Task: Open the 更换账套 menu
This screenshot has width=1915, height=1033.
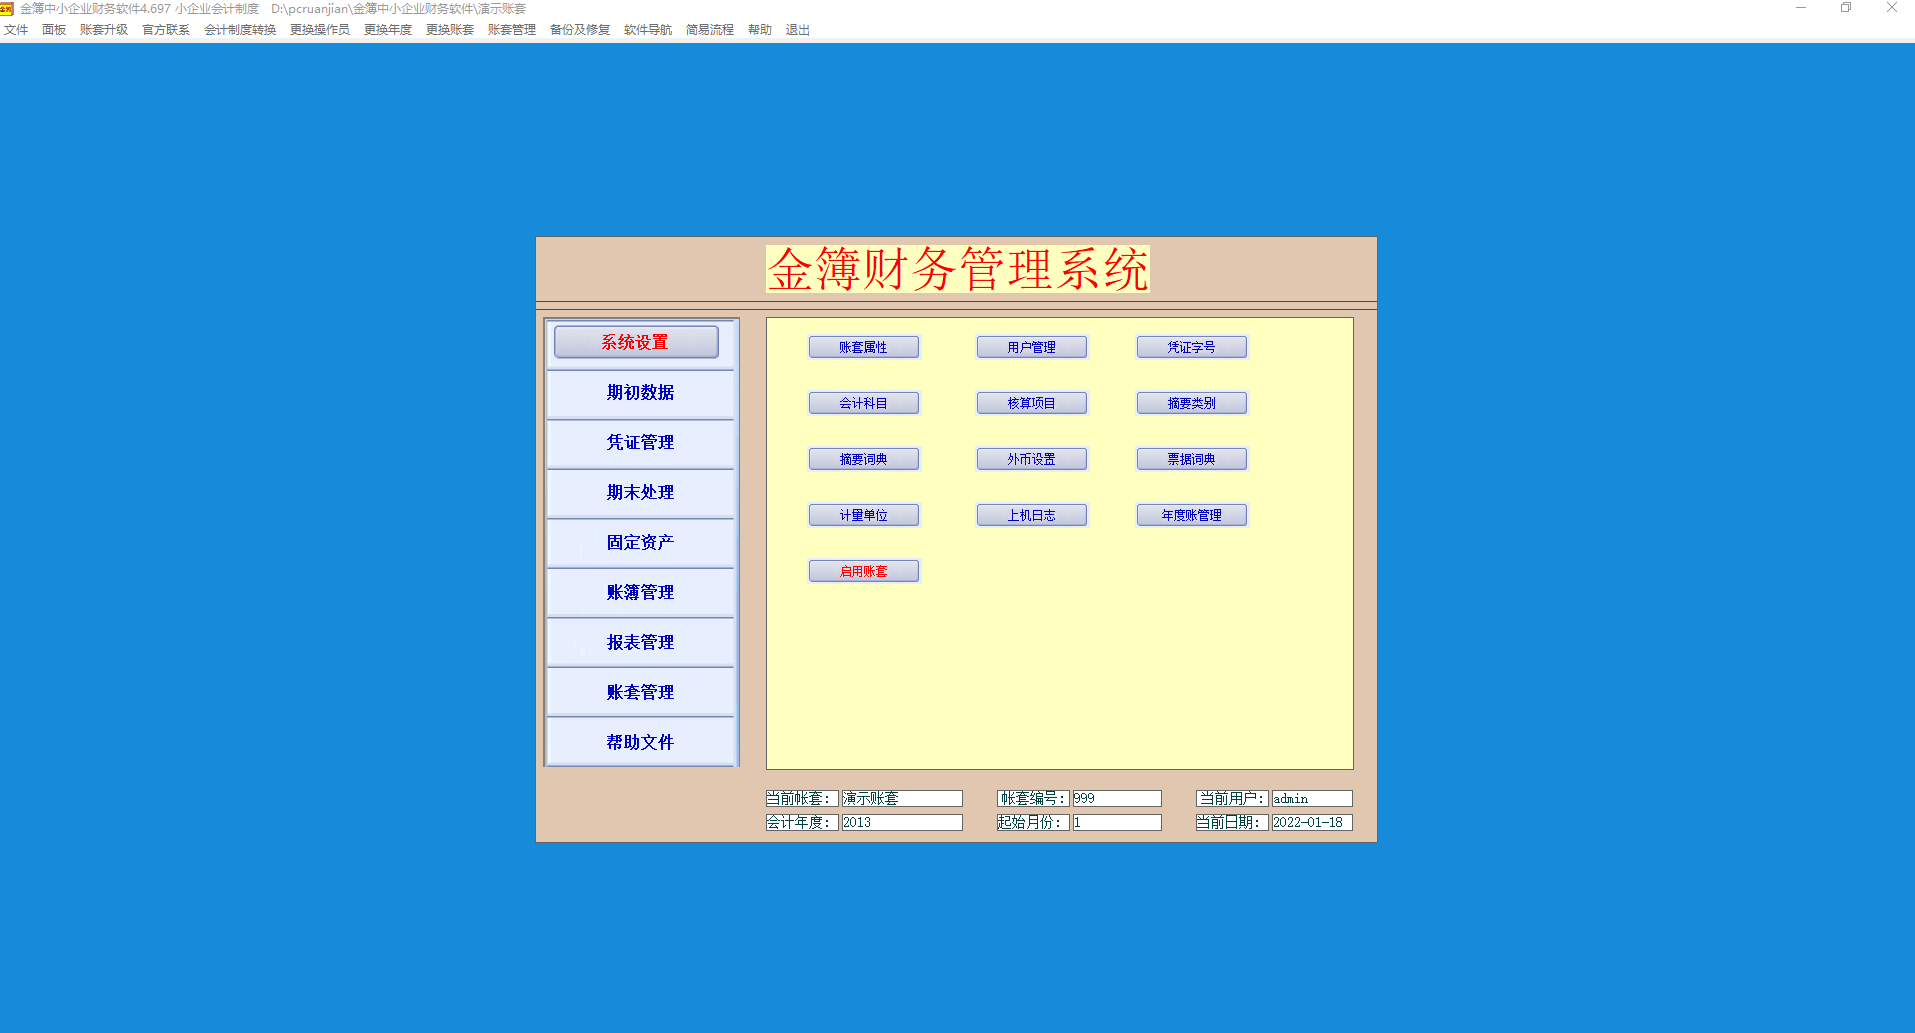Action: point(450,30)
